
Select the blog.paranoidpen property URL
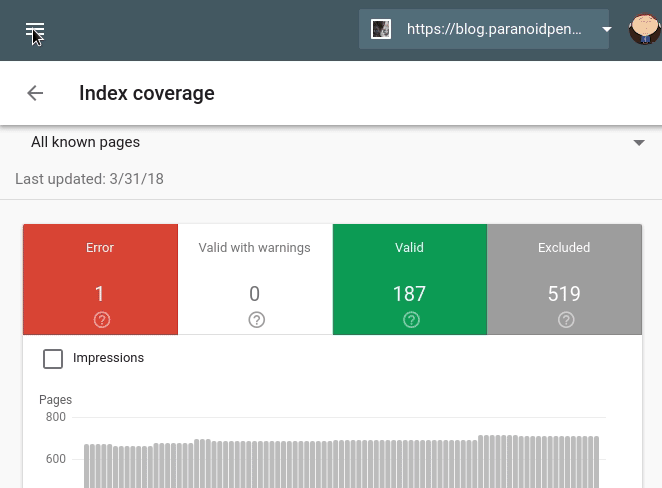point(494,29)
